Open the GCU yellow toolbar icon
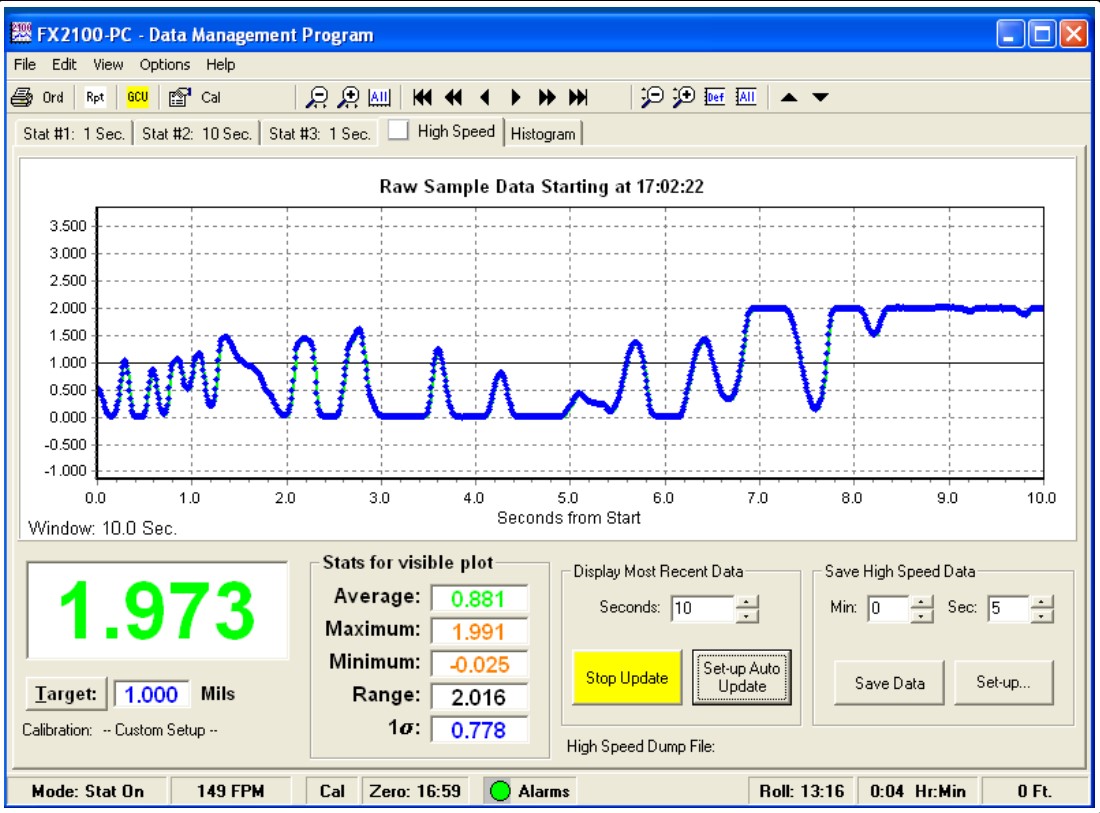Image resolution: width=1100 pixels, height=813 pixels. point(136,97)
